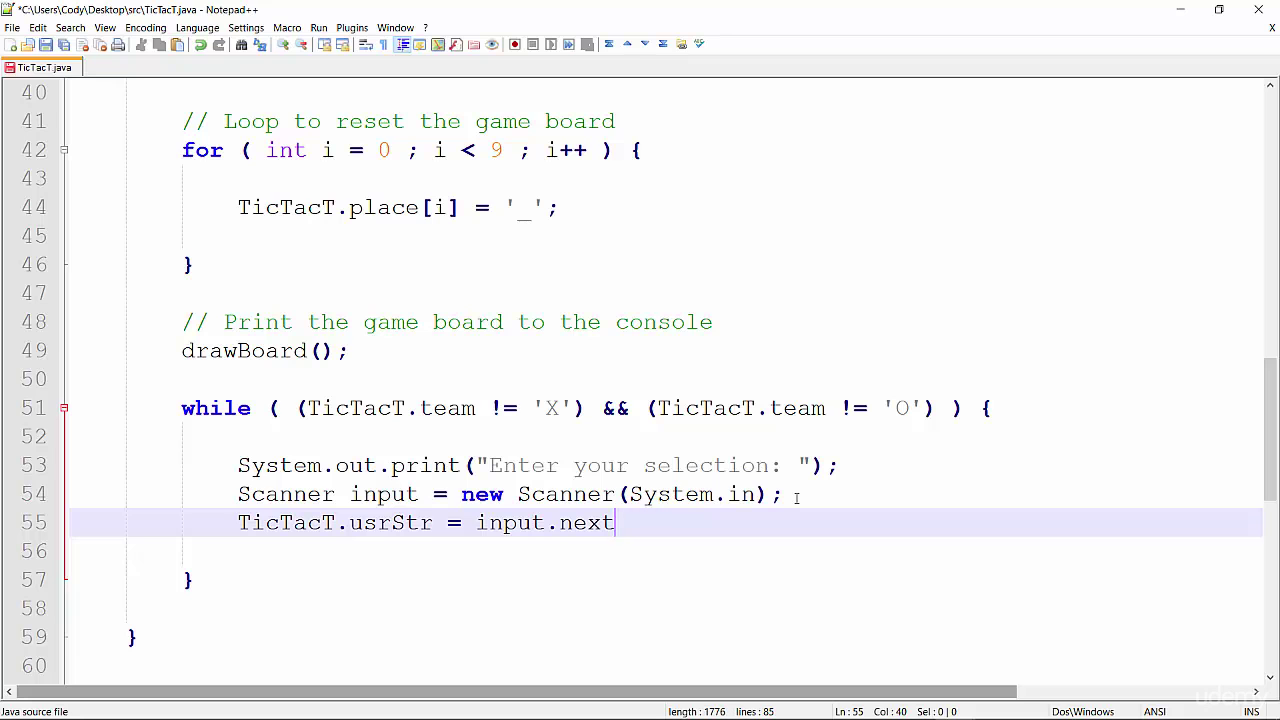
Task: Click 'ANSI' encoding in the status bar
Action: (1155, 712)
